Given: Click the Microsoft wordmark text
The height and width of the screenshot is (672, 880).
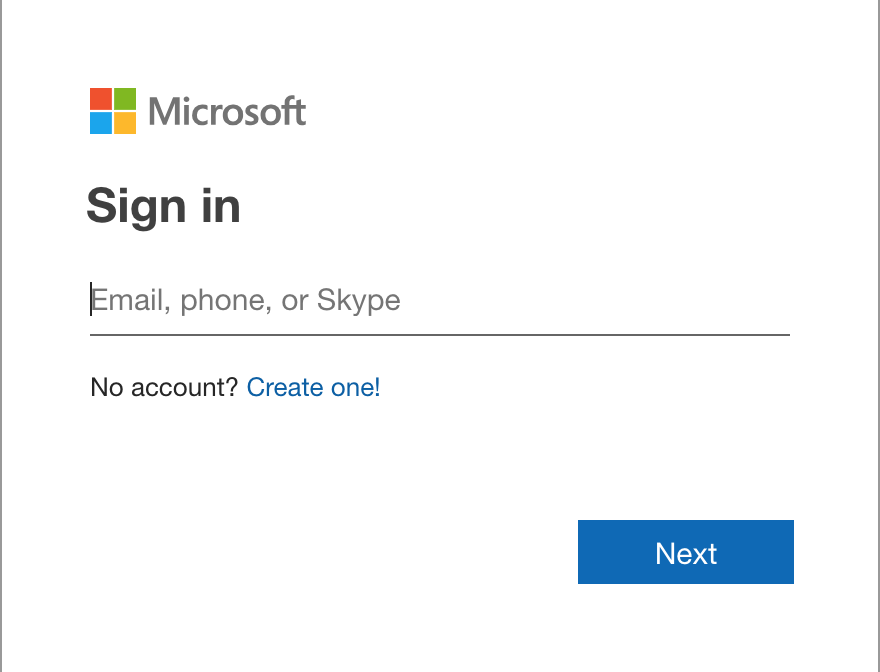Looking at the screenshot, I should coord(227,111).
